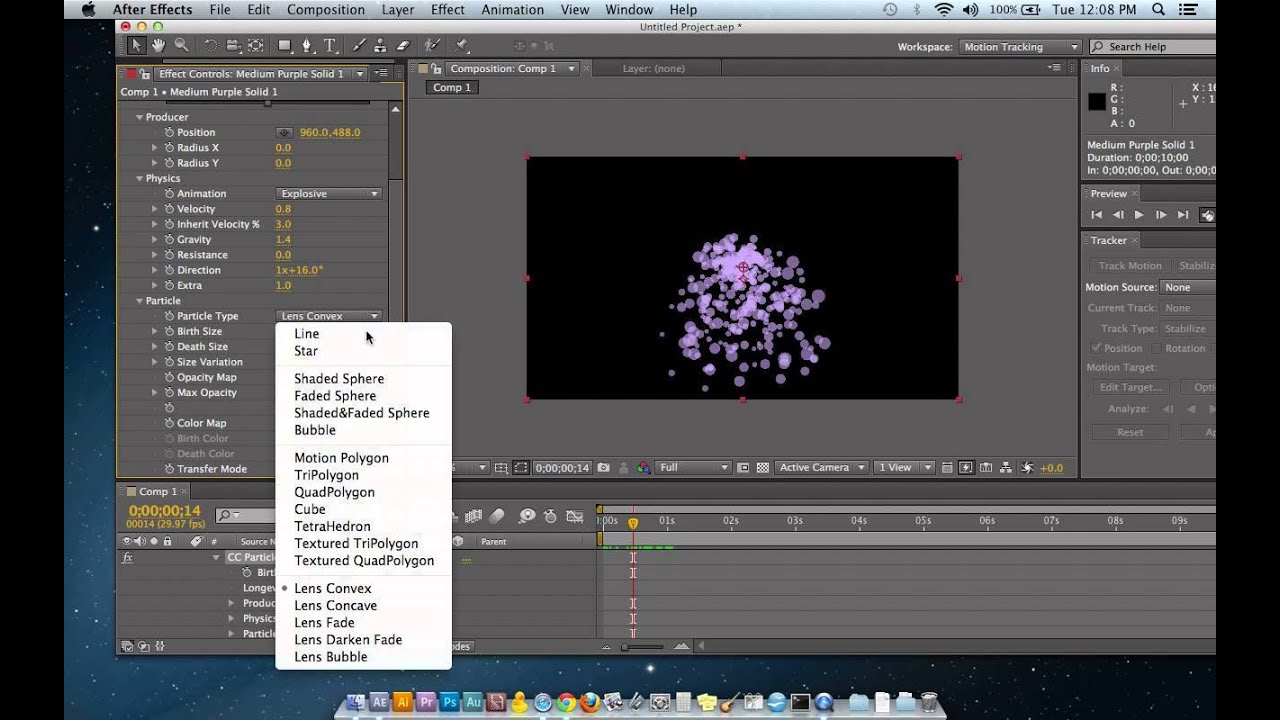Toggle the Velocity stopwatch
The width and height of the screenshot is (1280, 720).
coord(169,210)
